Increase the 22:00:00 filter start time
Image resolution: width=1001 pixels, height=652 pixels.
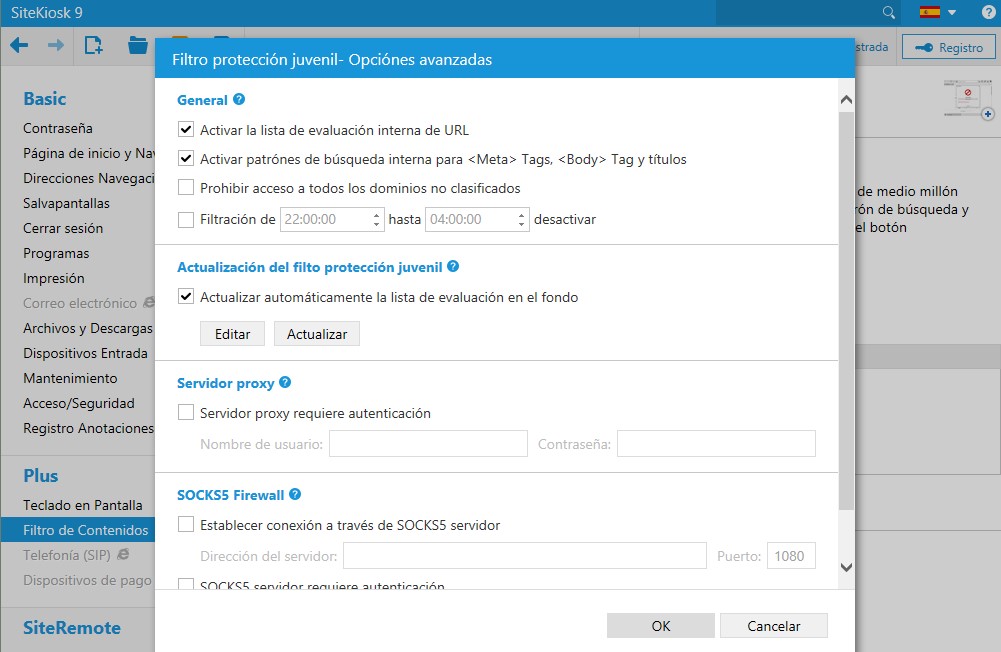pos(377,214)
